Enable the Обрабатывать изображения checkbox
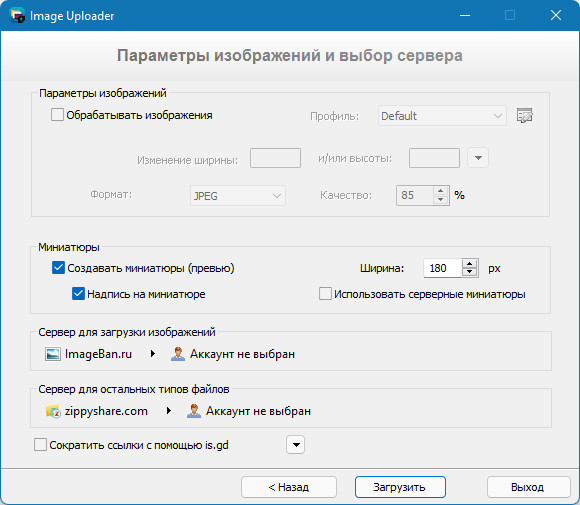Screen dimensions: 580x505 point(57,115)
